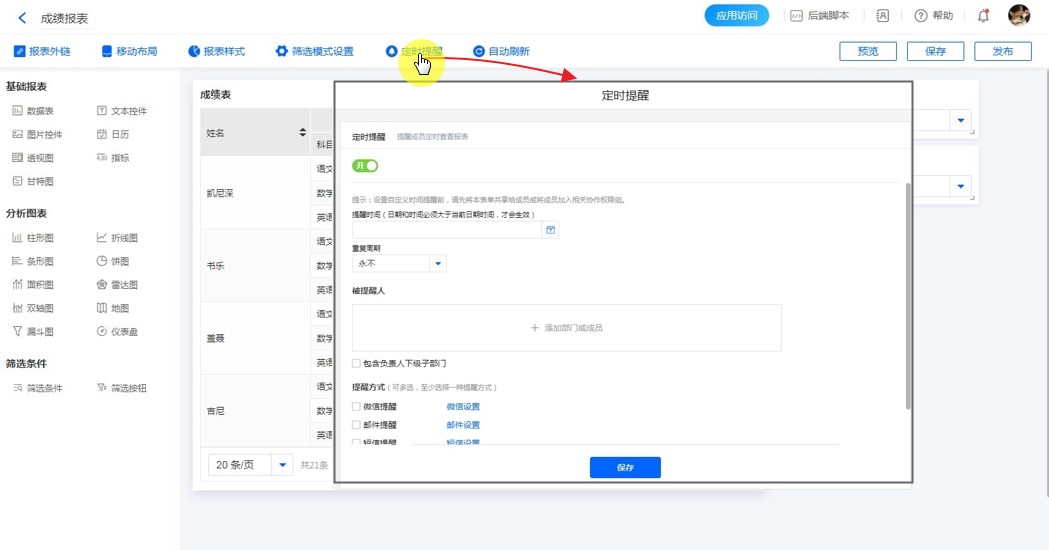
Task: Sort the 姓名 column using its arrows
Action: [303, 133]
